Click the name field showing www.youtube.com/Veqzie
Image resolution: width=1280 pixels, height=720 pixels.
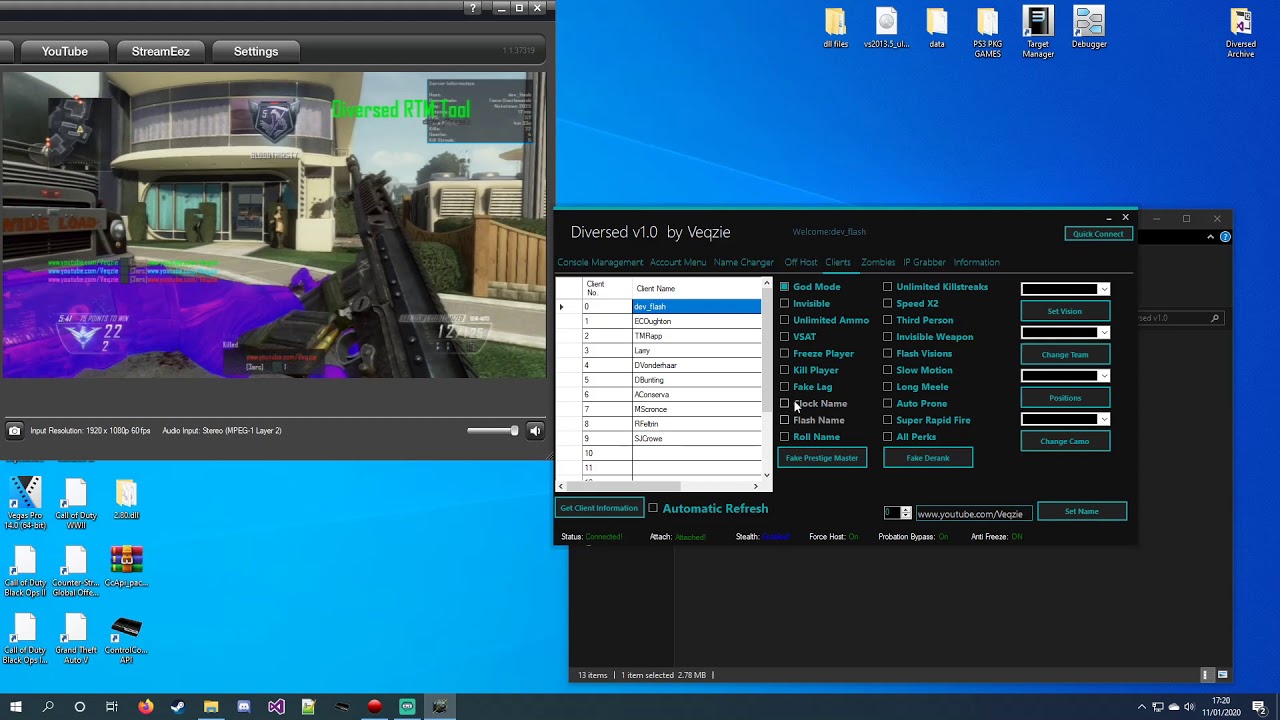click(974, 513)
